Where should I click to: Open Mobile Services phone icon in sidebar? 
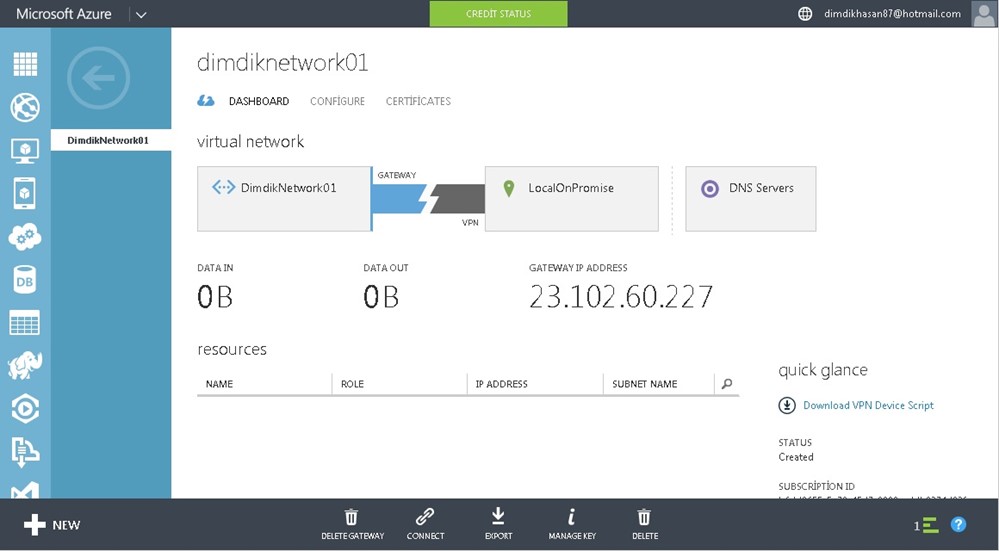tap(25, 194)
